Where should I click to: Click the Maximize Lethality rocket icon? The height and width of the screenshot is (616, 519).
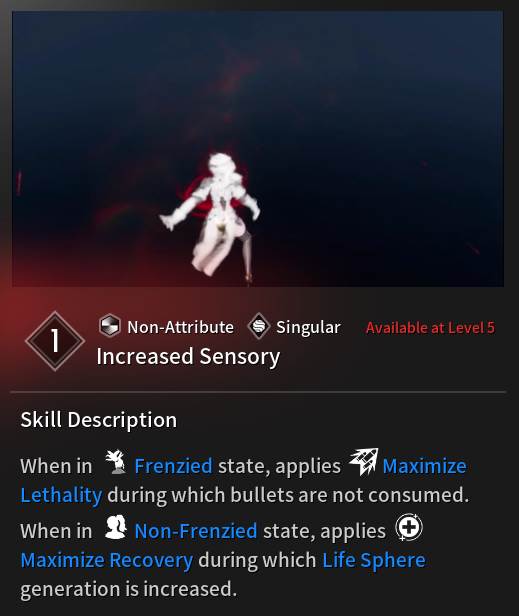tap(364, 462)
